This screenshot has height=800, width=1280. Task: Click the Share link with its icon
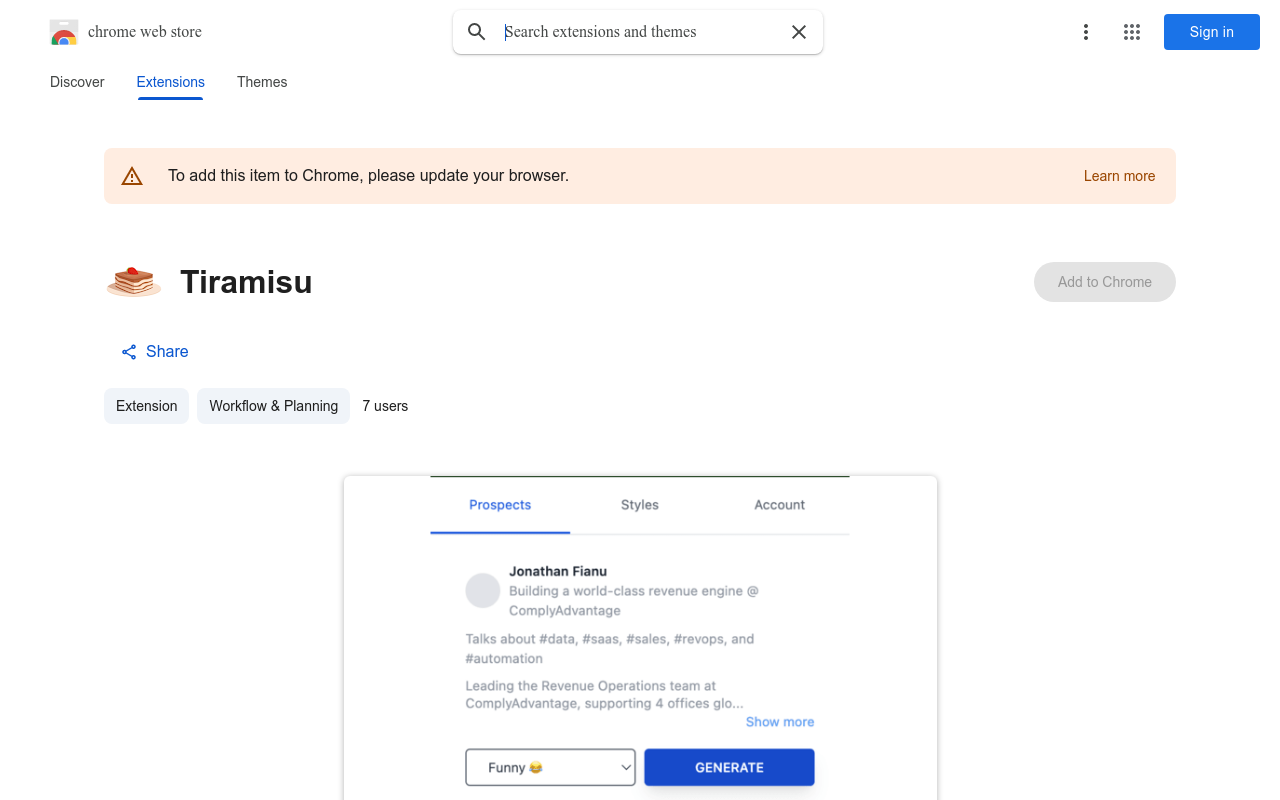[x=155, y=351]
